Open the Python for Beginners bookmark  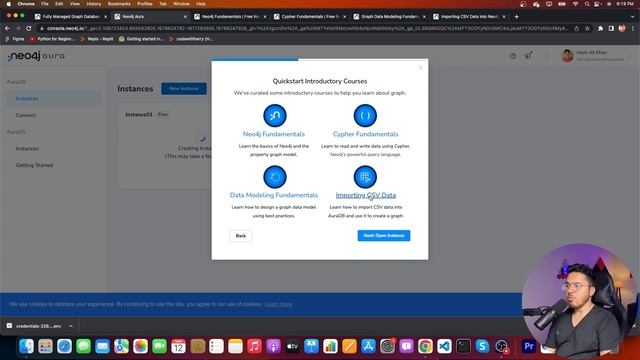click(x=53, y=39)
